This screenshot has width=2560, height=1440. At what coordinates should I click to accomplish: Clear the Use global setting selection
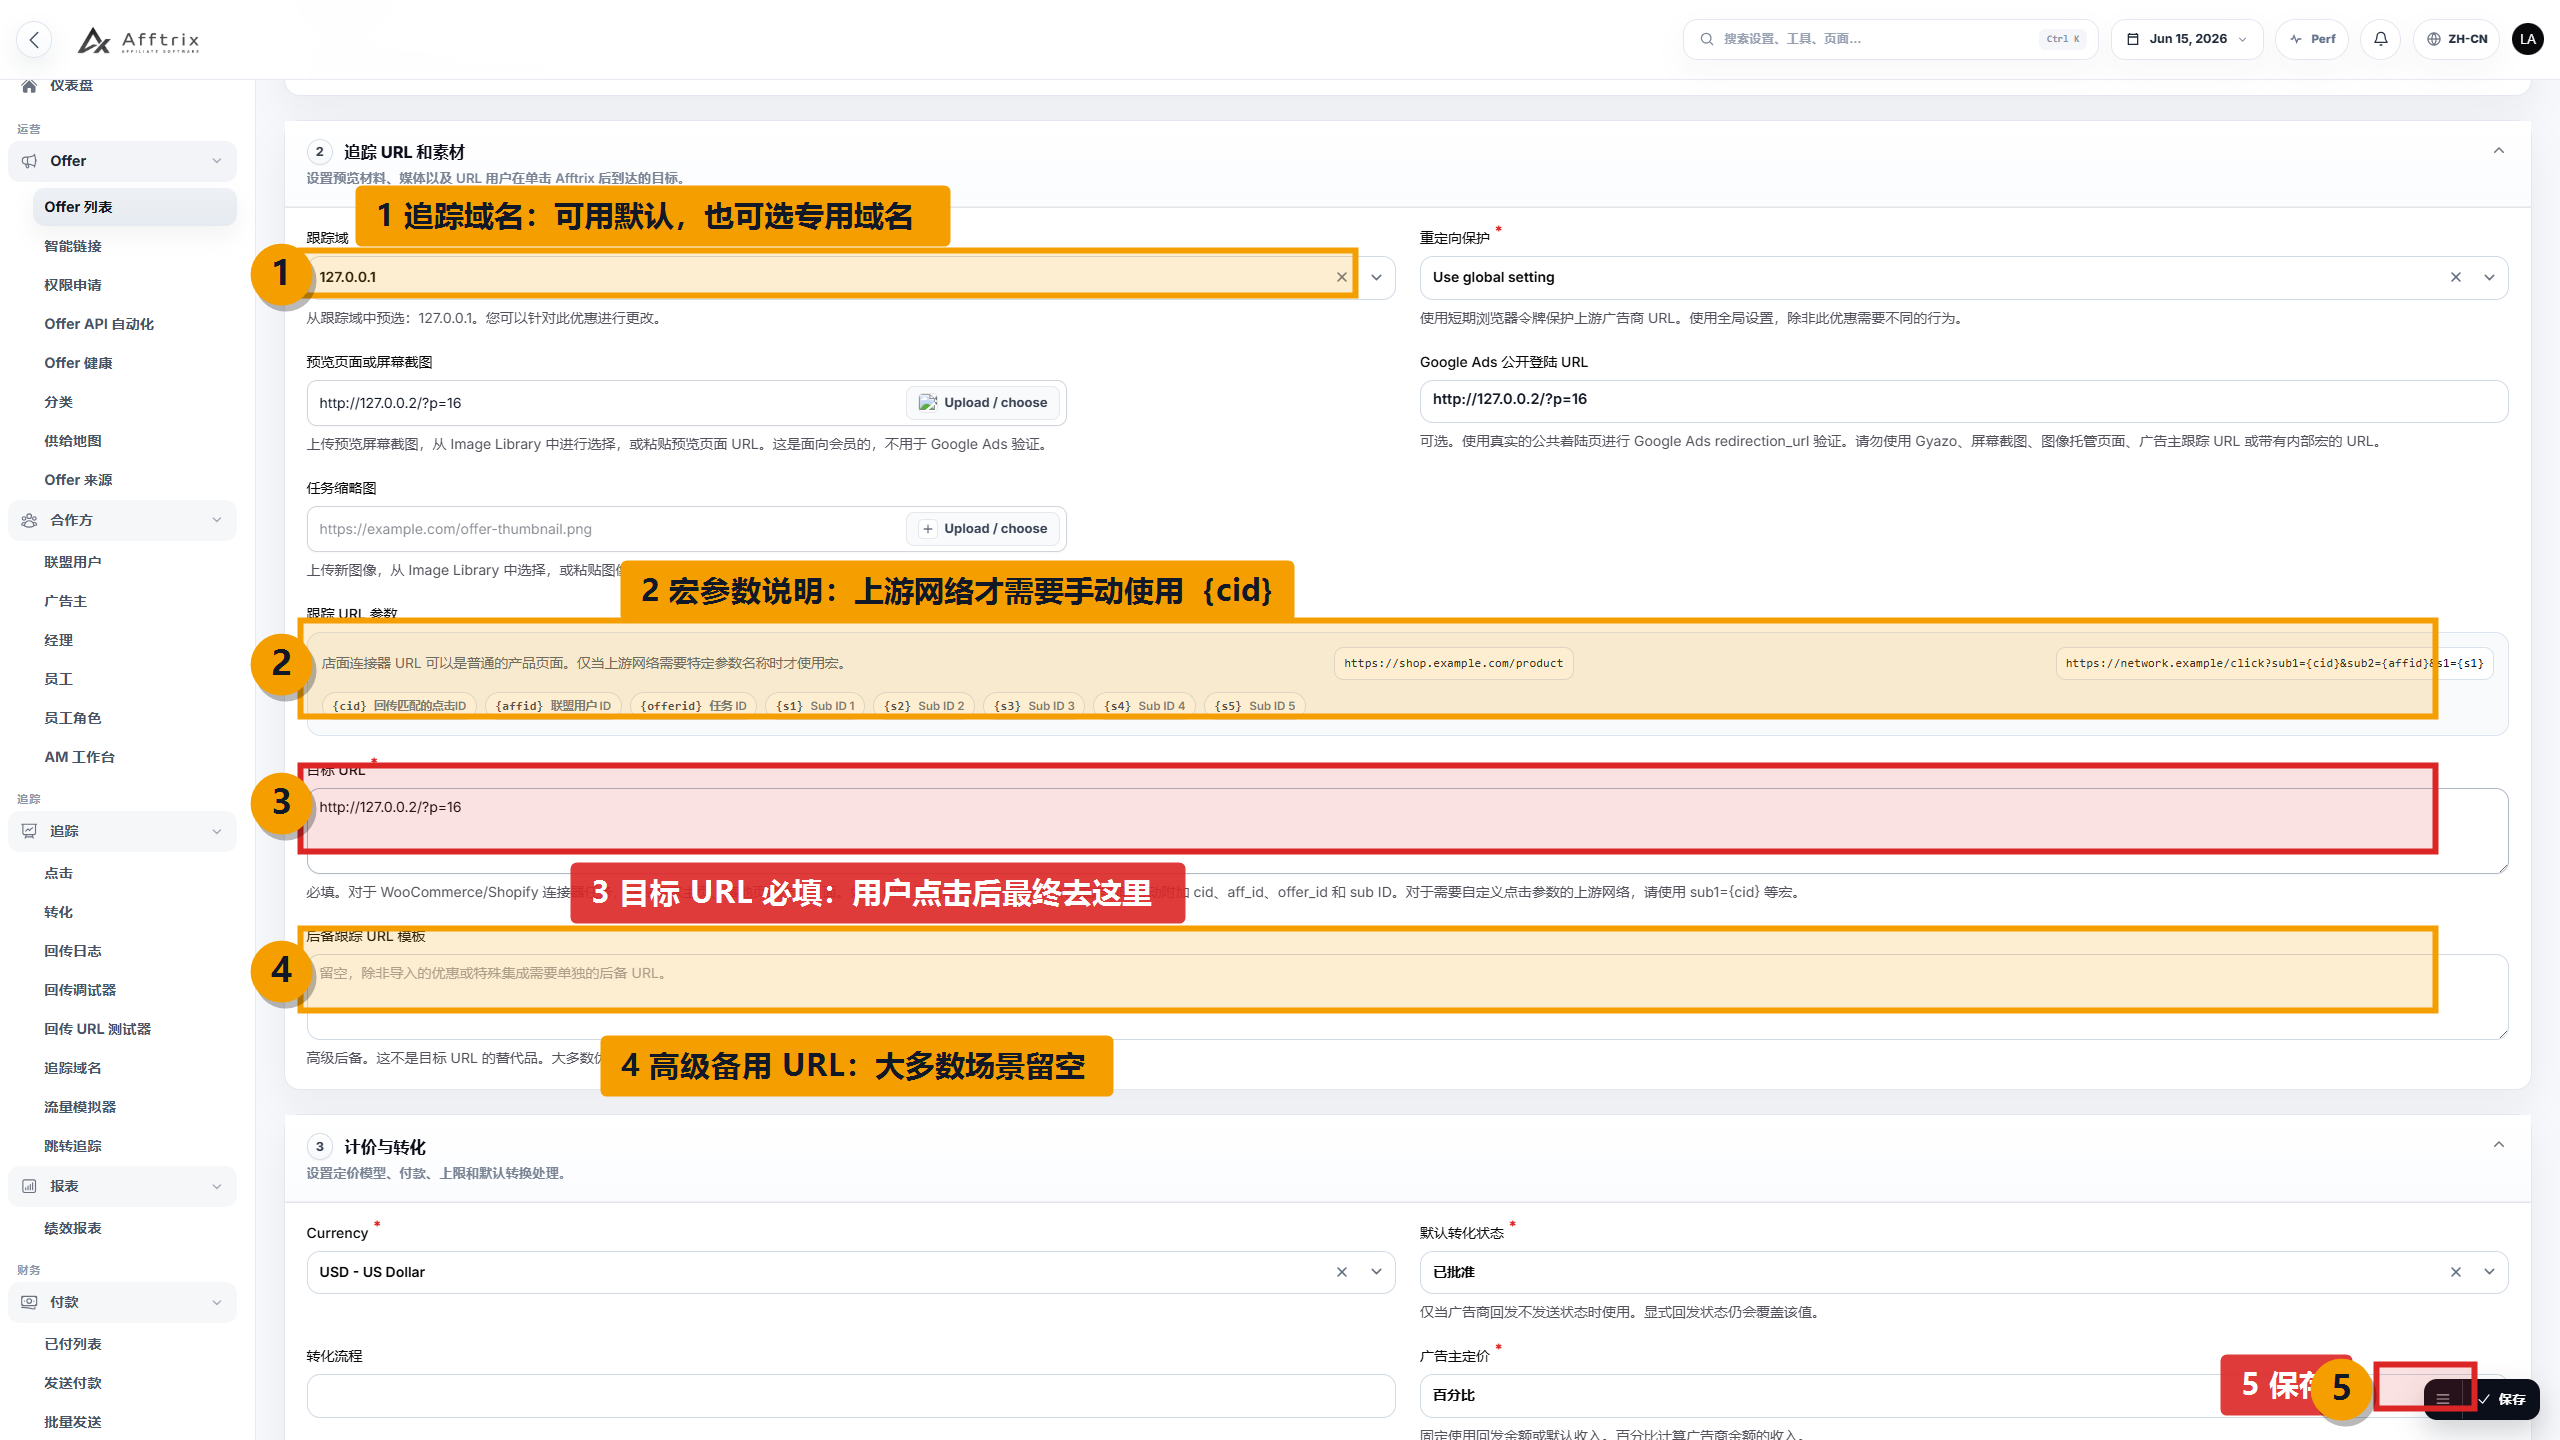(x=2456, y=277)
